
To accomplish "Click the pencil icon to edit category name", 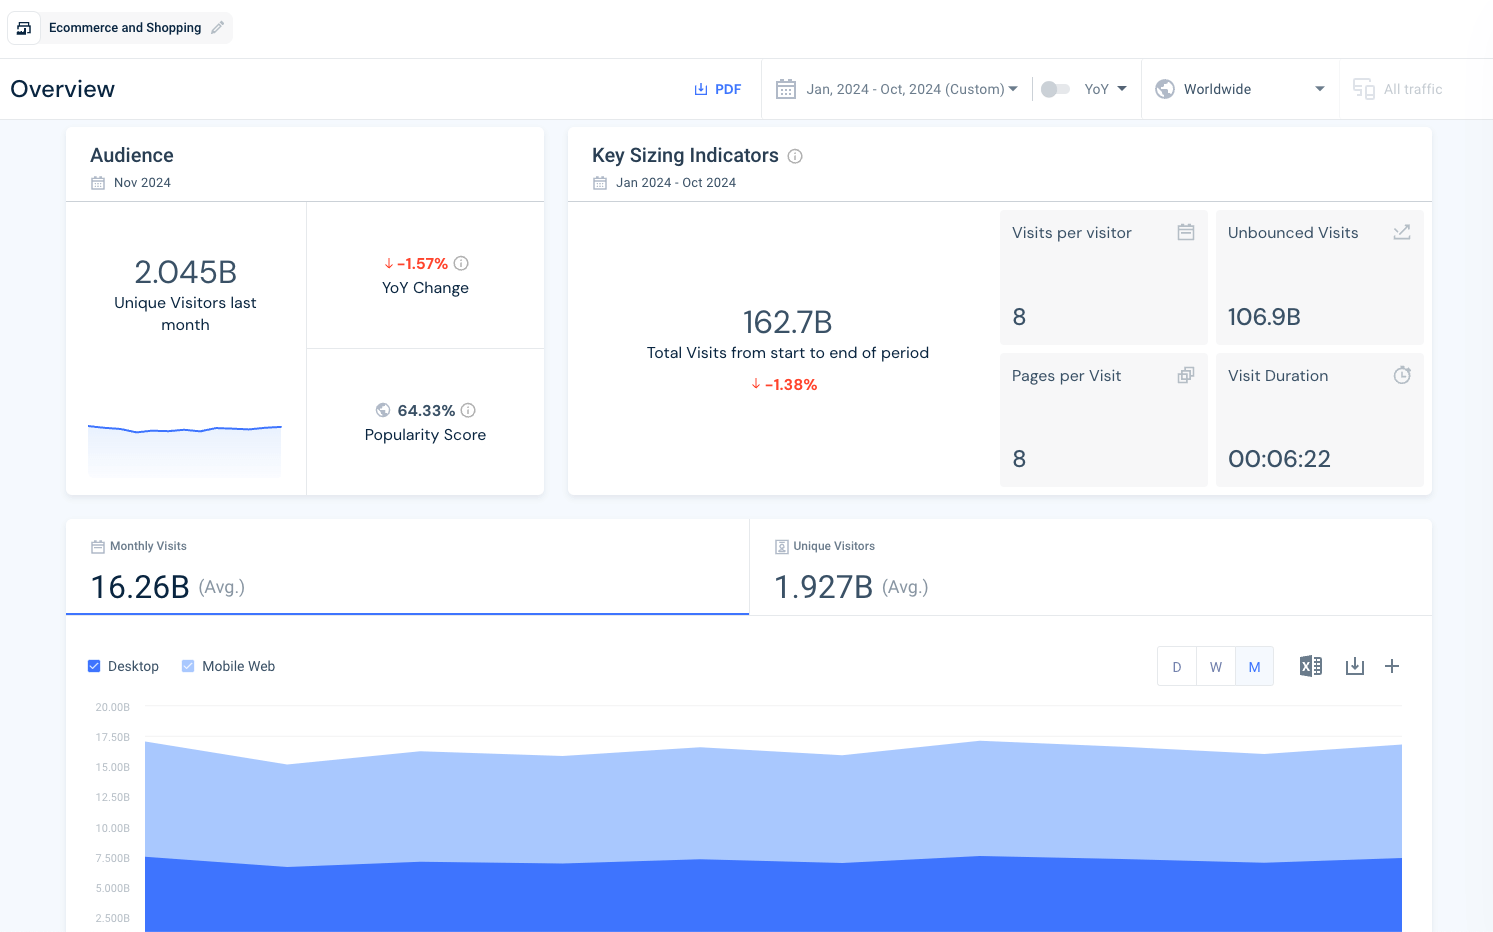I will click(217, 28).
